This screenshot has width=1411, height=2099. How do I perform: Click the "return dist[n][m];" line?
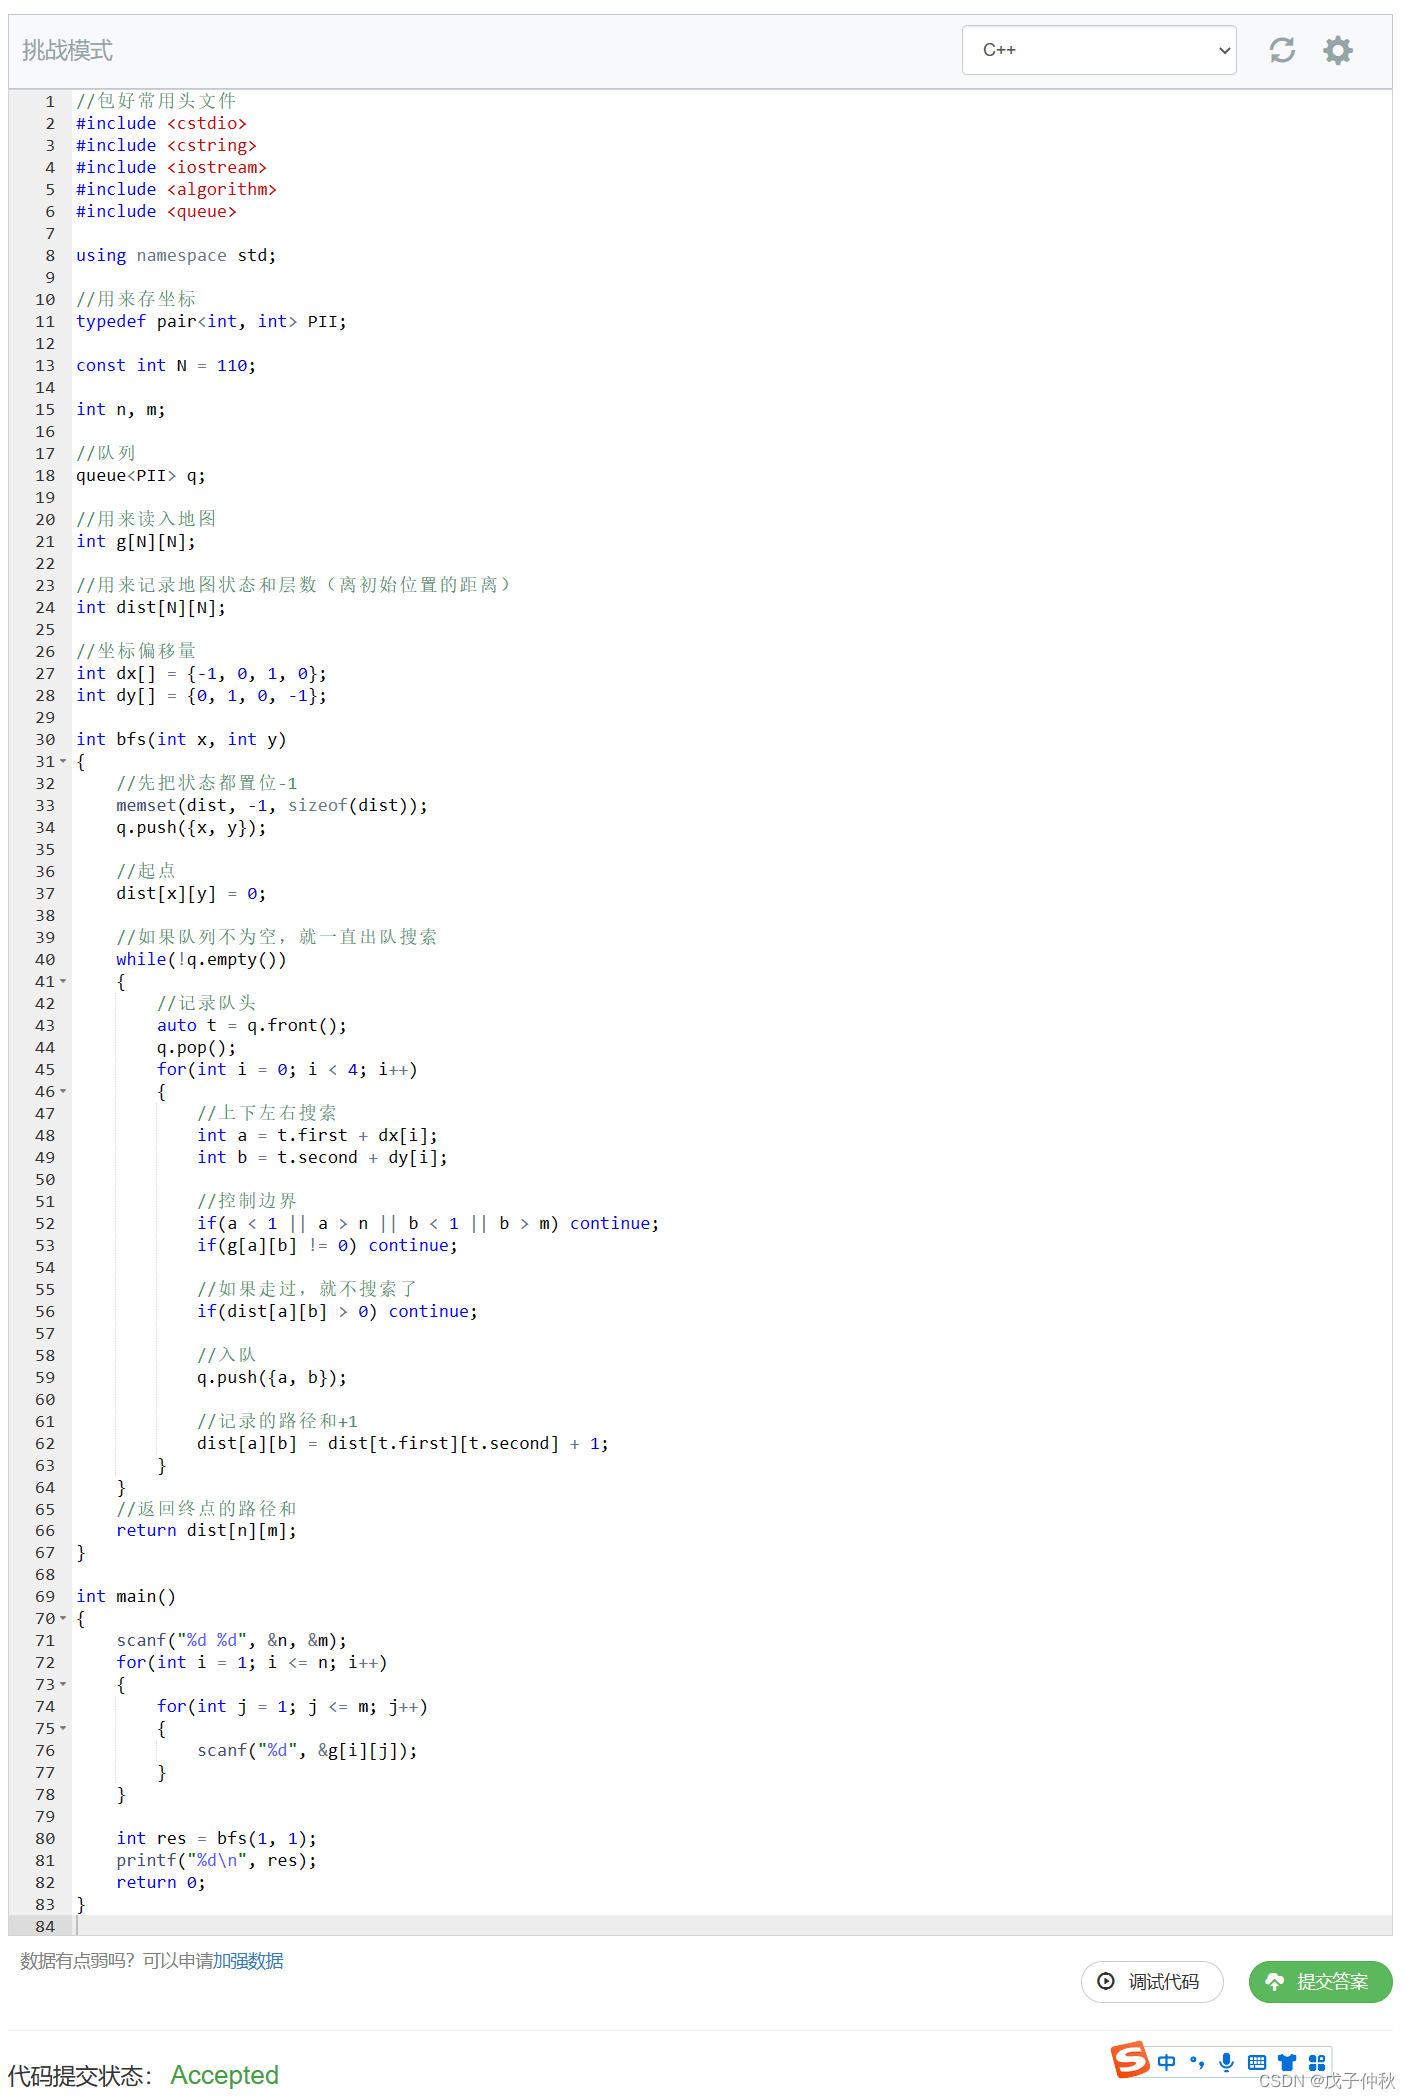click(x=206, y=1531)
